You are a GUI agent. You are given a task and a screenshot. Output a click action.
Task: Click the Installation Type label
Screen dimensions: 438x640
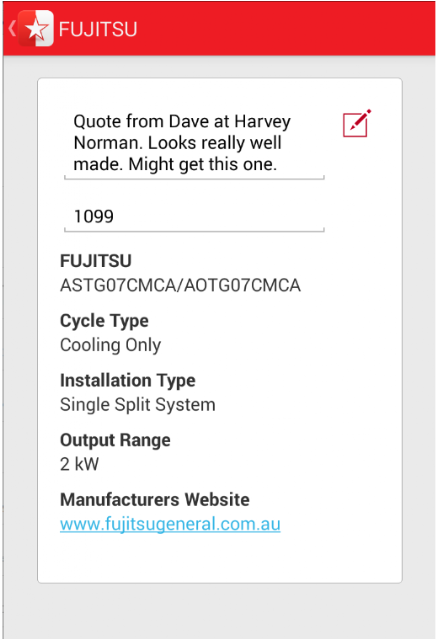click(128, 380)
